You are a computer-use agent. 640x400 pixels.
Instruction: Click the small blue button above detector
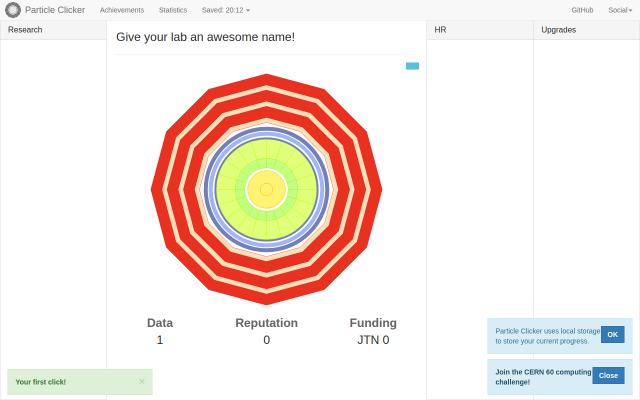click(x=412, y=66)
